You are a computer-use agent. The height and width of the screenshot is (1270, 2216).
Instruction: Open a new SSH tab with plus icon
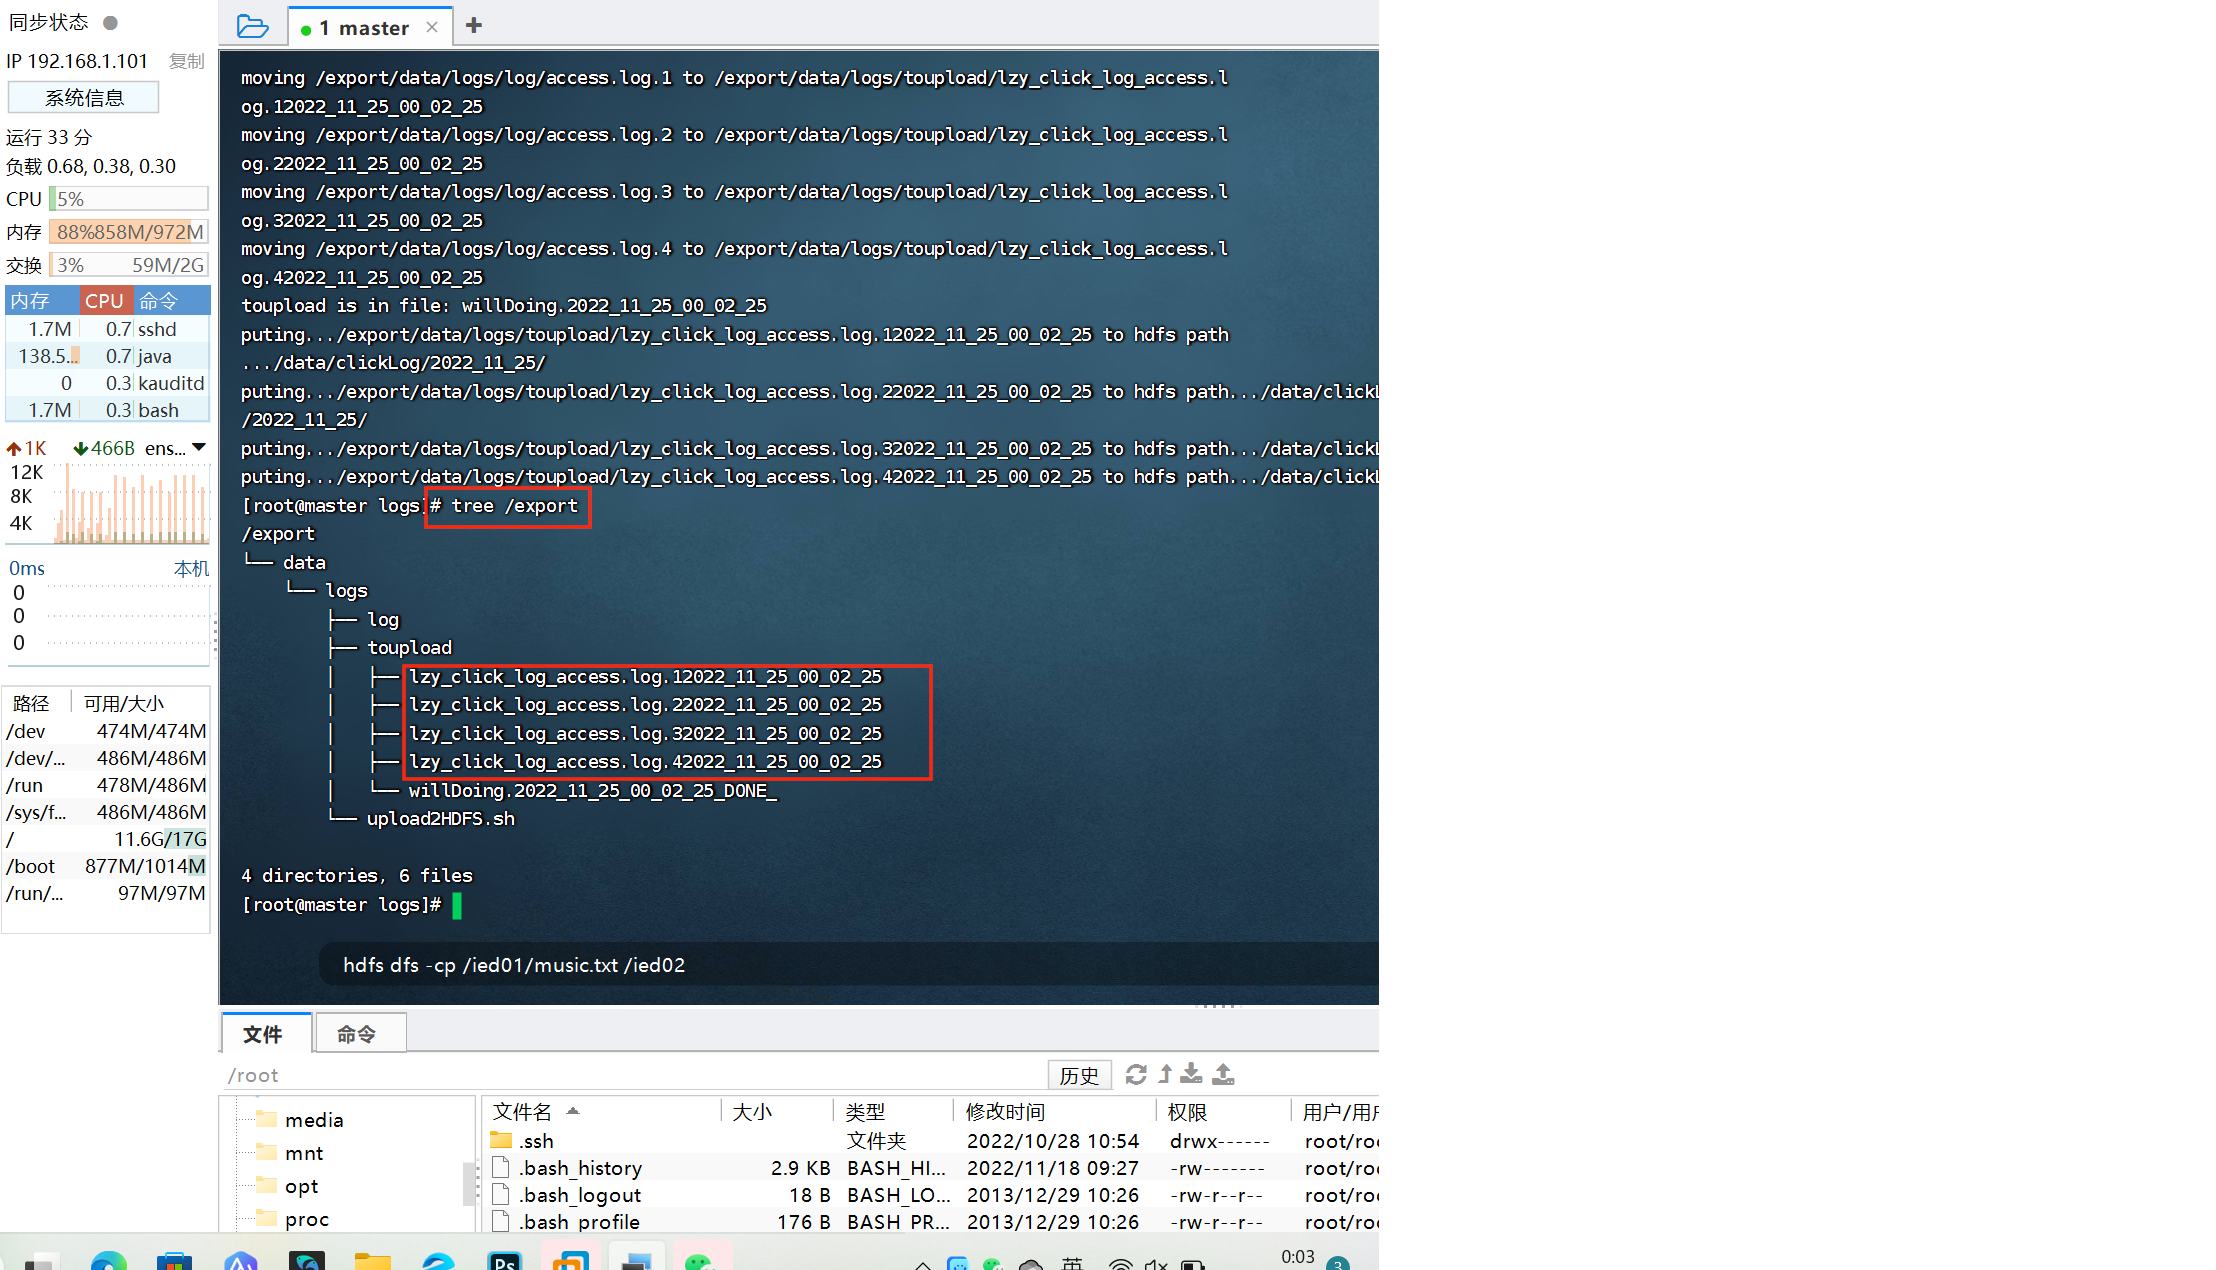tap(472, 25)
